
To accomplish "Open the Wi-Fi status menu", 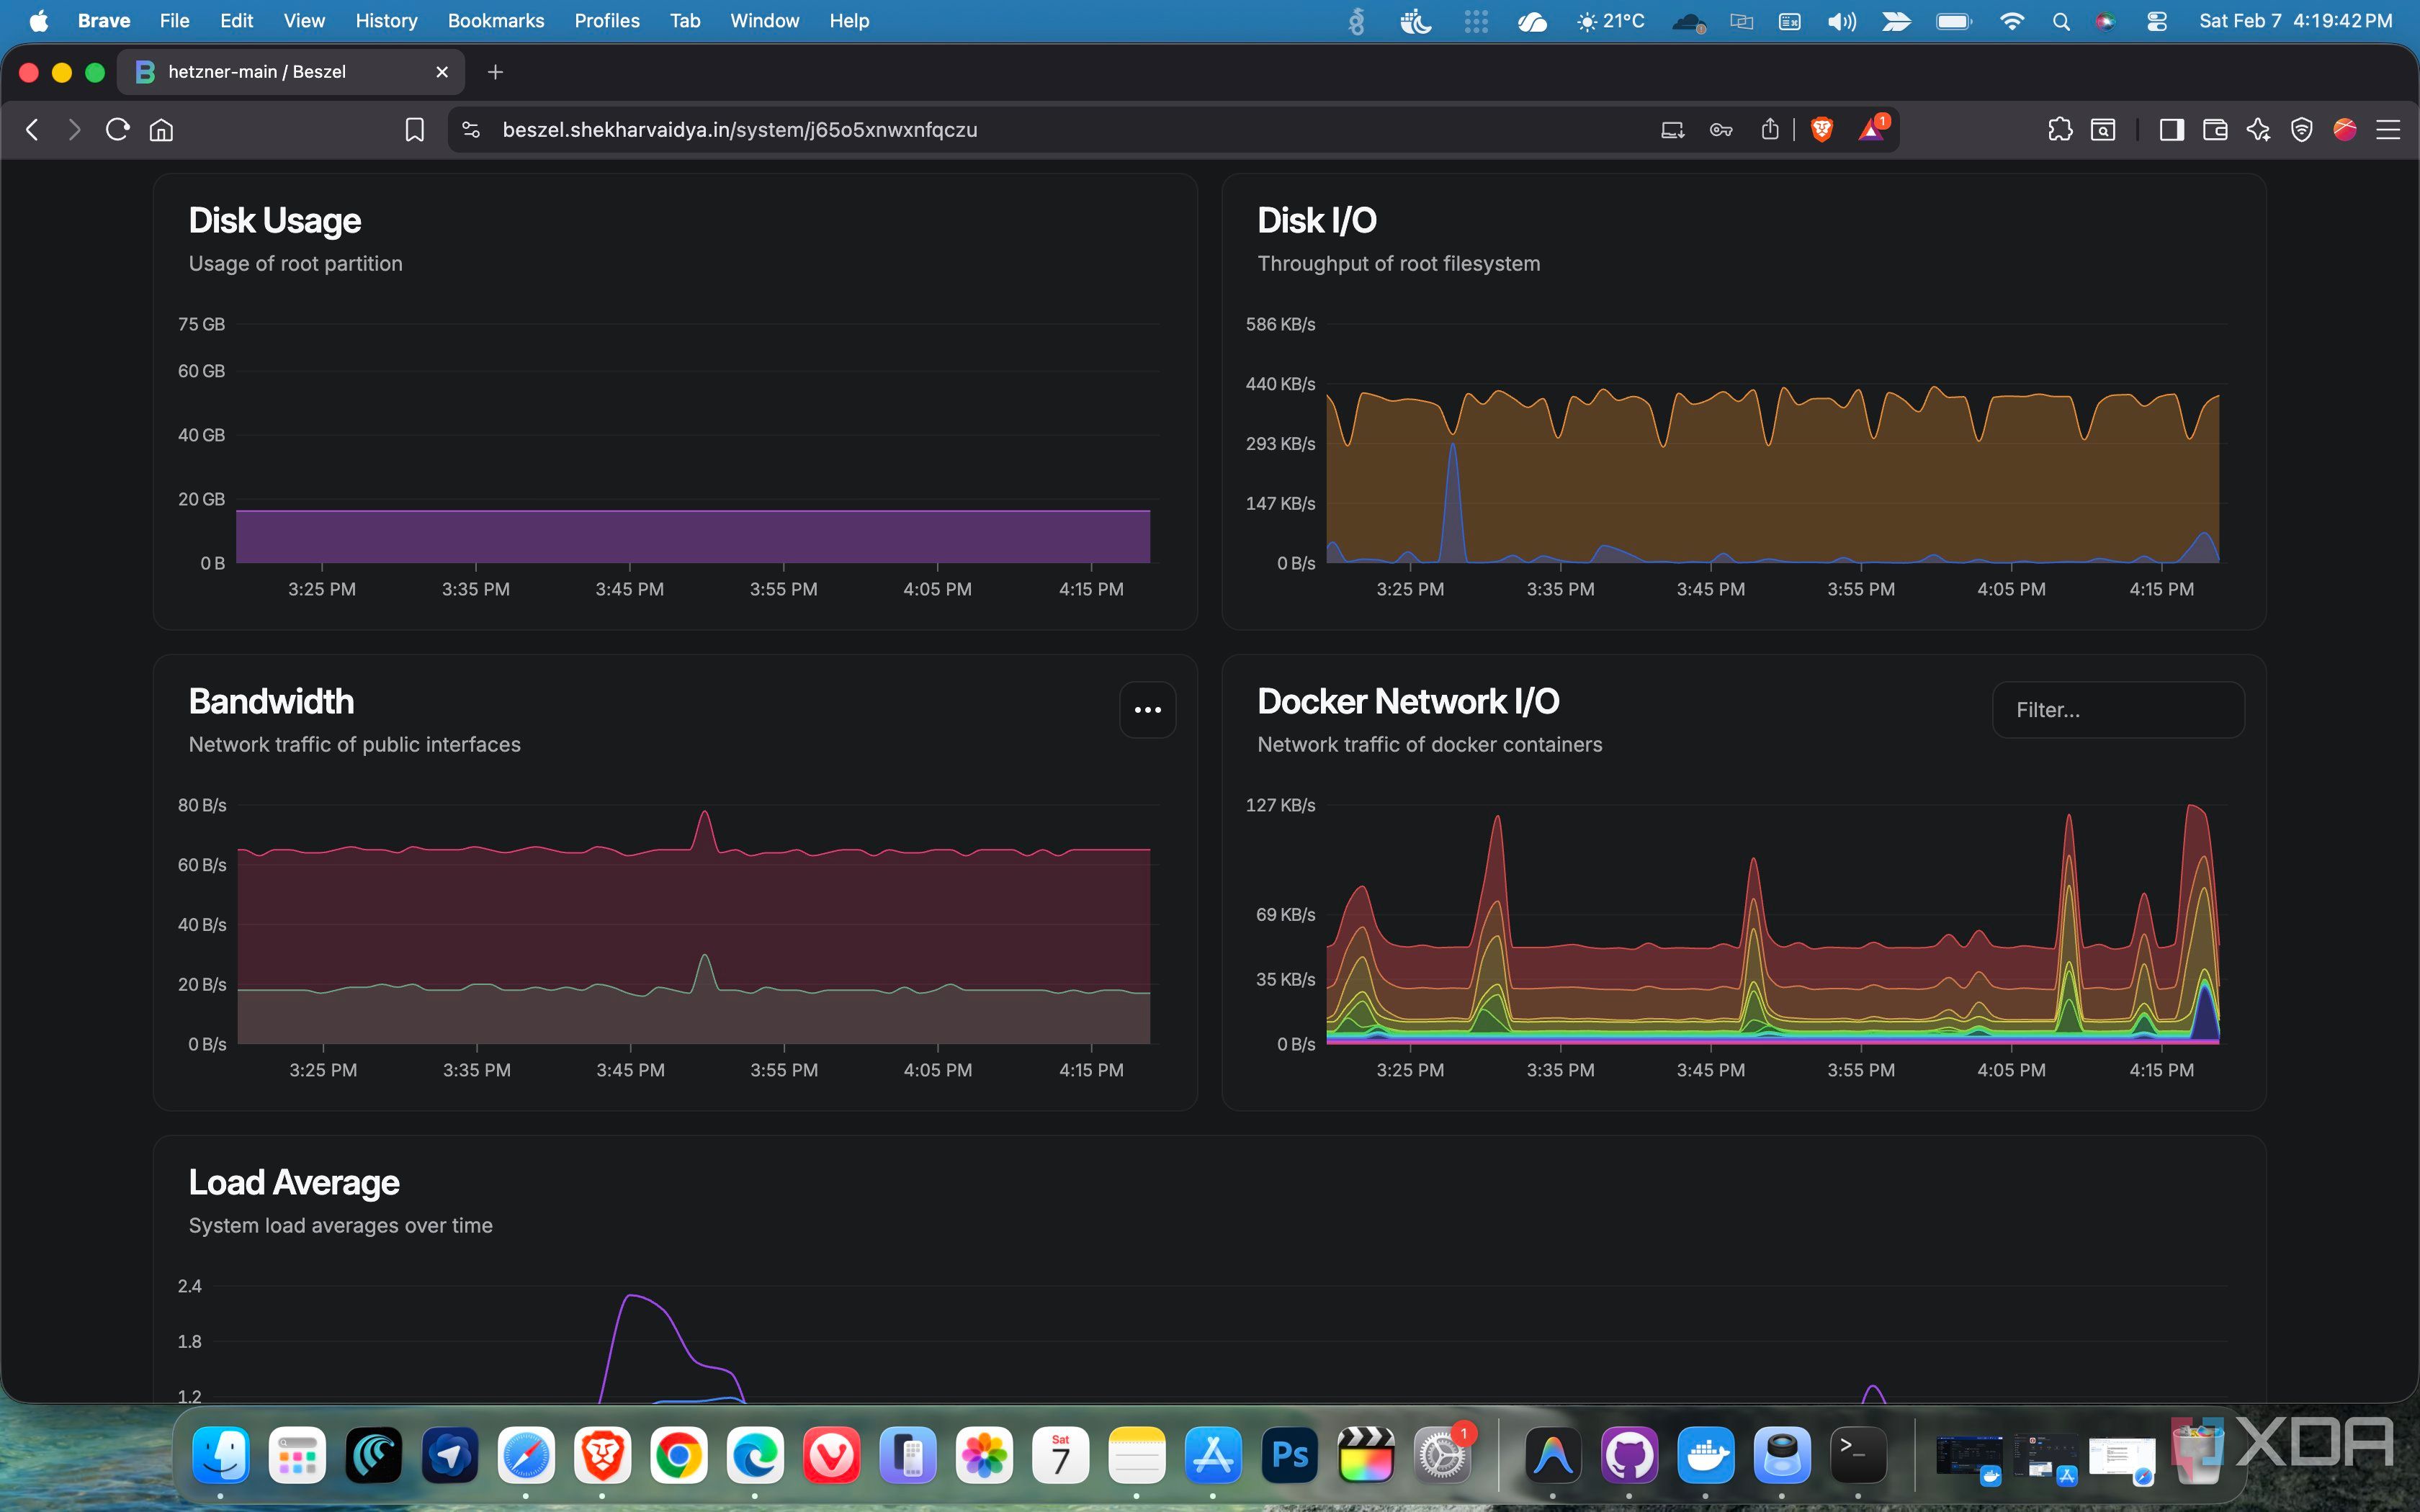I will click(x=2011, y=21).
